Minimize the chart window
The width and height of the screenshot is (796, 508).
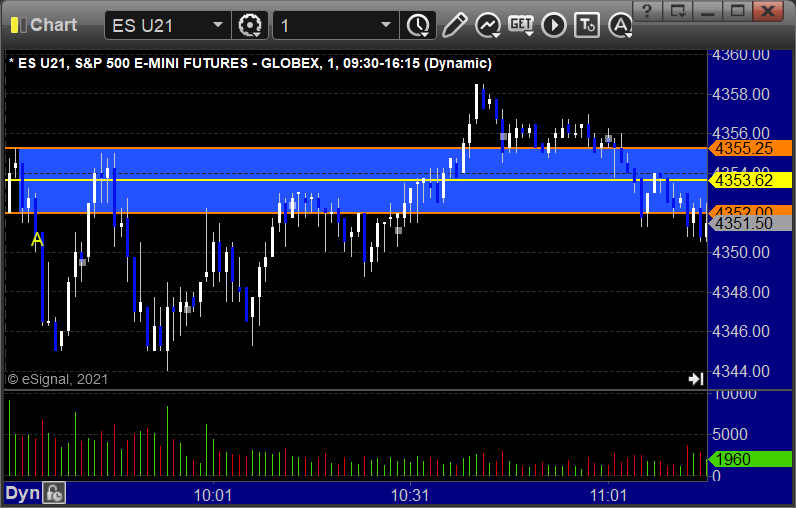(708, 11)
